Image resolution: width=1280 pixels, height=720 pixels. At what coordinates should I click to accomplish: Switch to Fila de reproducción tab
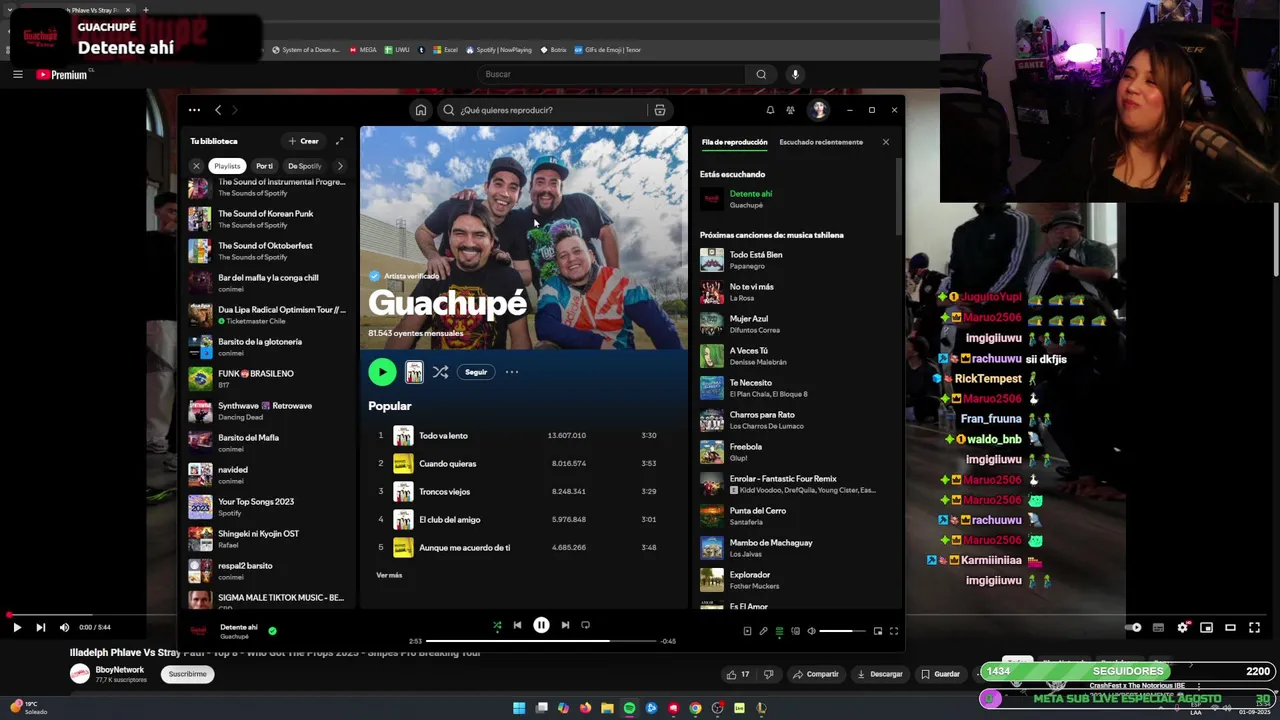(x=734, y=142)
